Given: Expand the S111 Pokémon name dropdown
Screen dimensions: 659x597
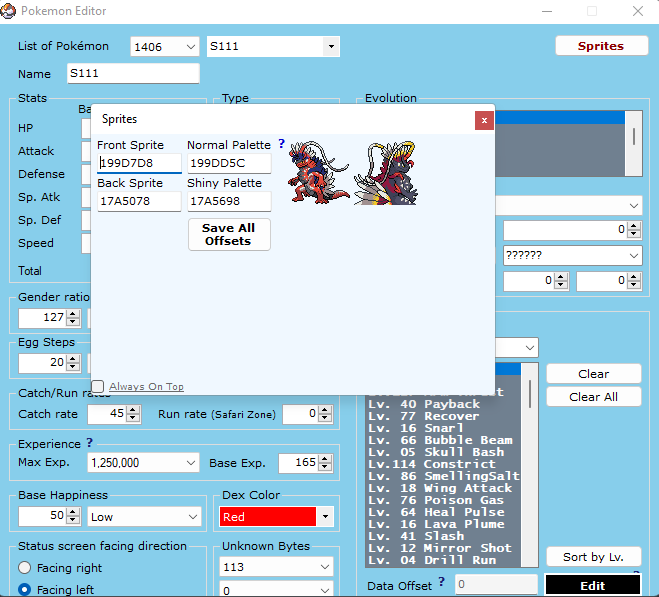Looking at the screenshot, I should pyautogui.click(x=330, y=47).
